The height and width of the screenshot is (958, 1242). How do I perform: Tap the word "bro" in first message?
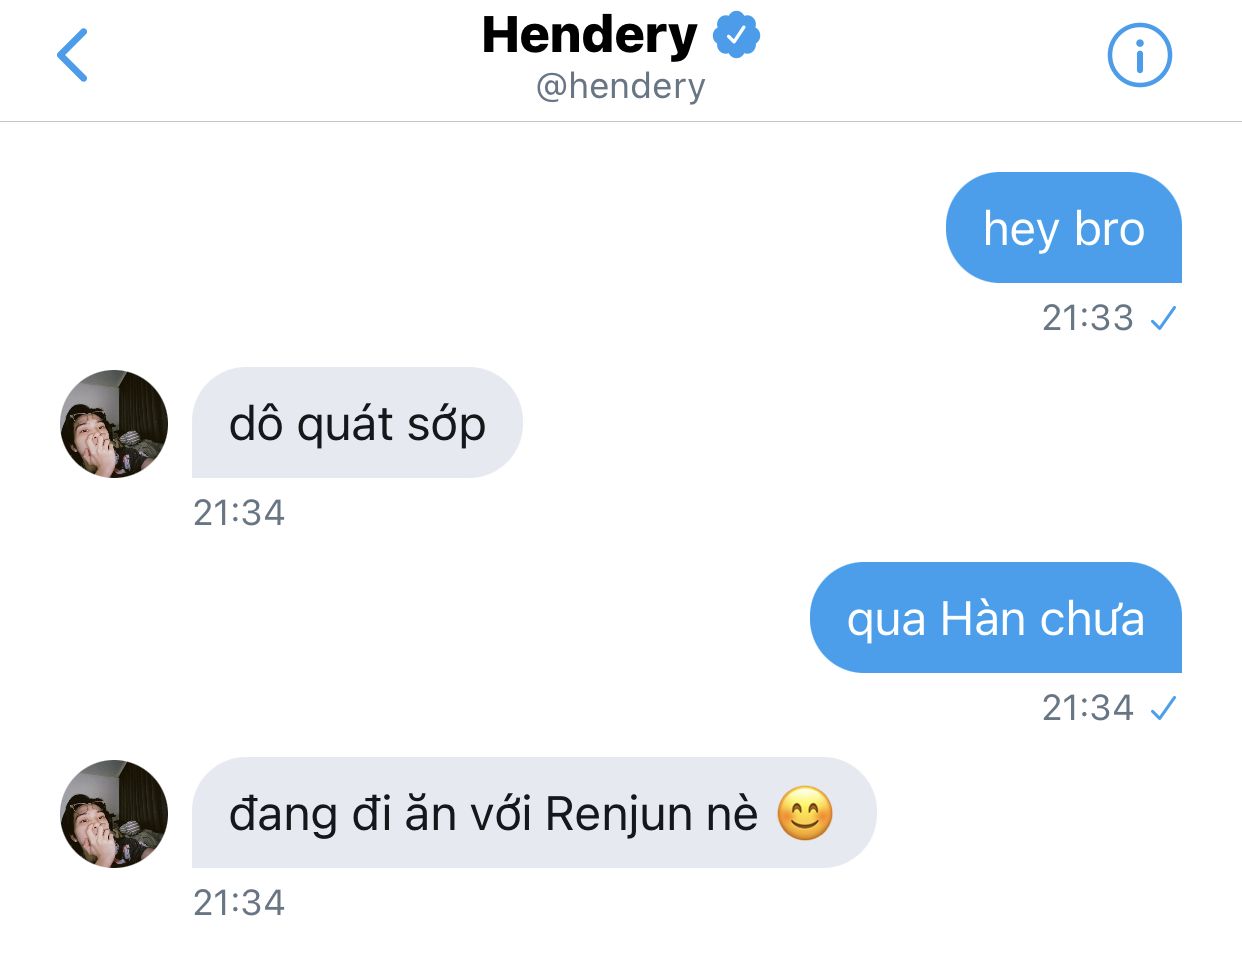pos(1110,229)
